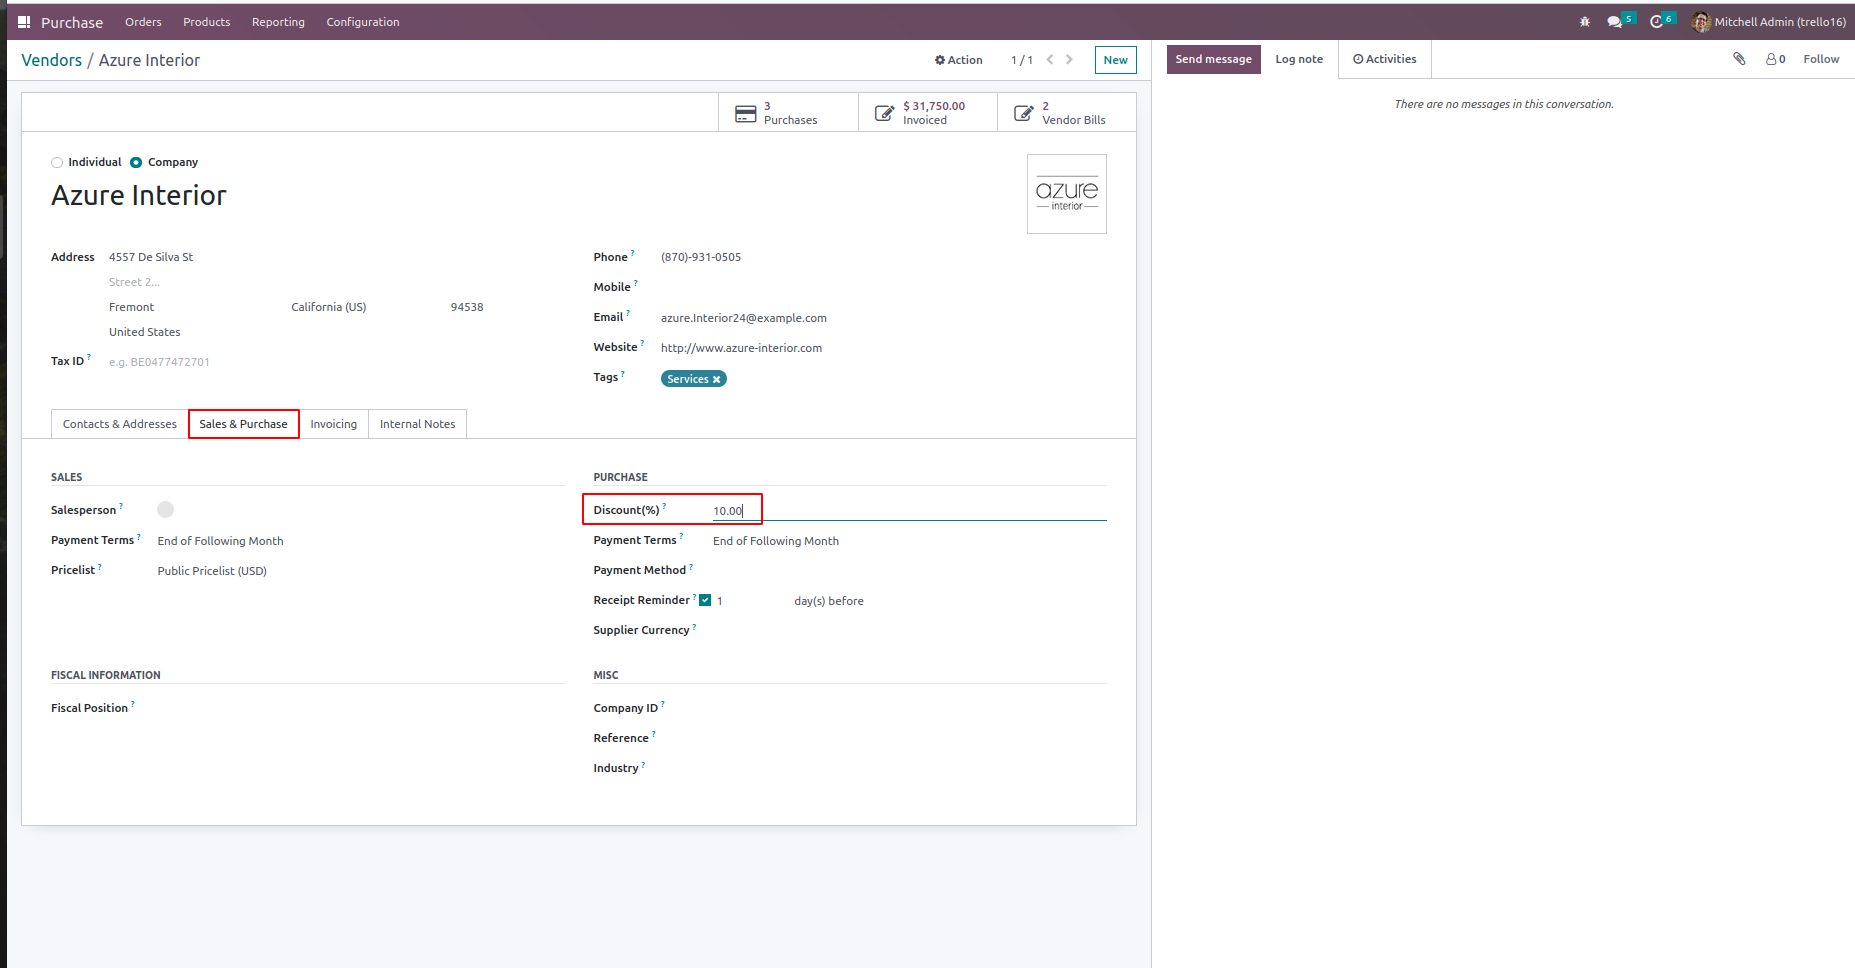Open the $31,750.00 Invoiced stat button
This screenshot has height=968, width=1855.
point(927,113)
